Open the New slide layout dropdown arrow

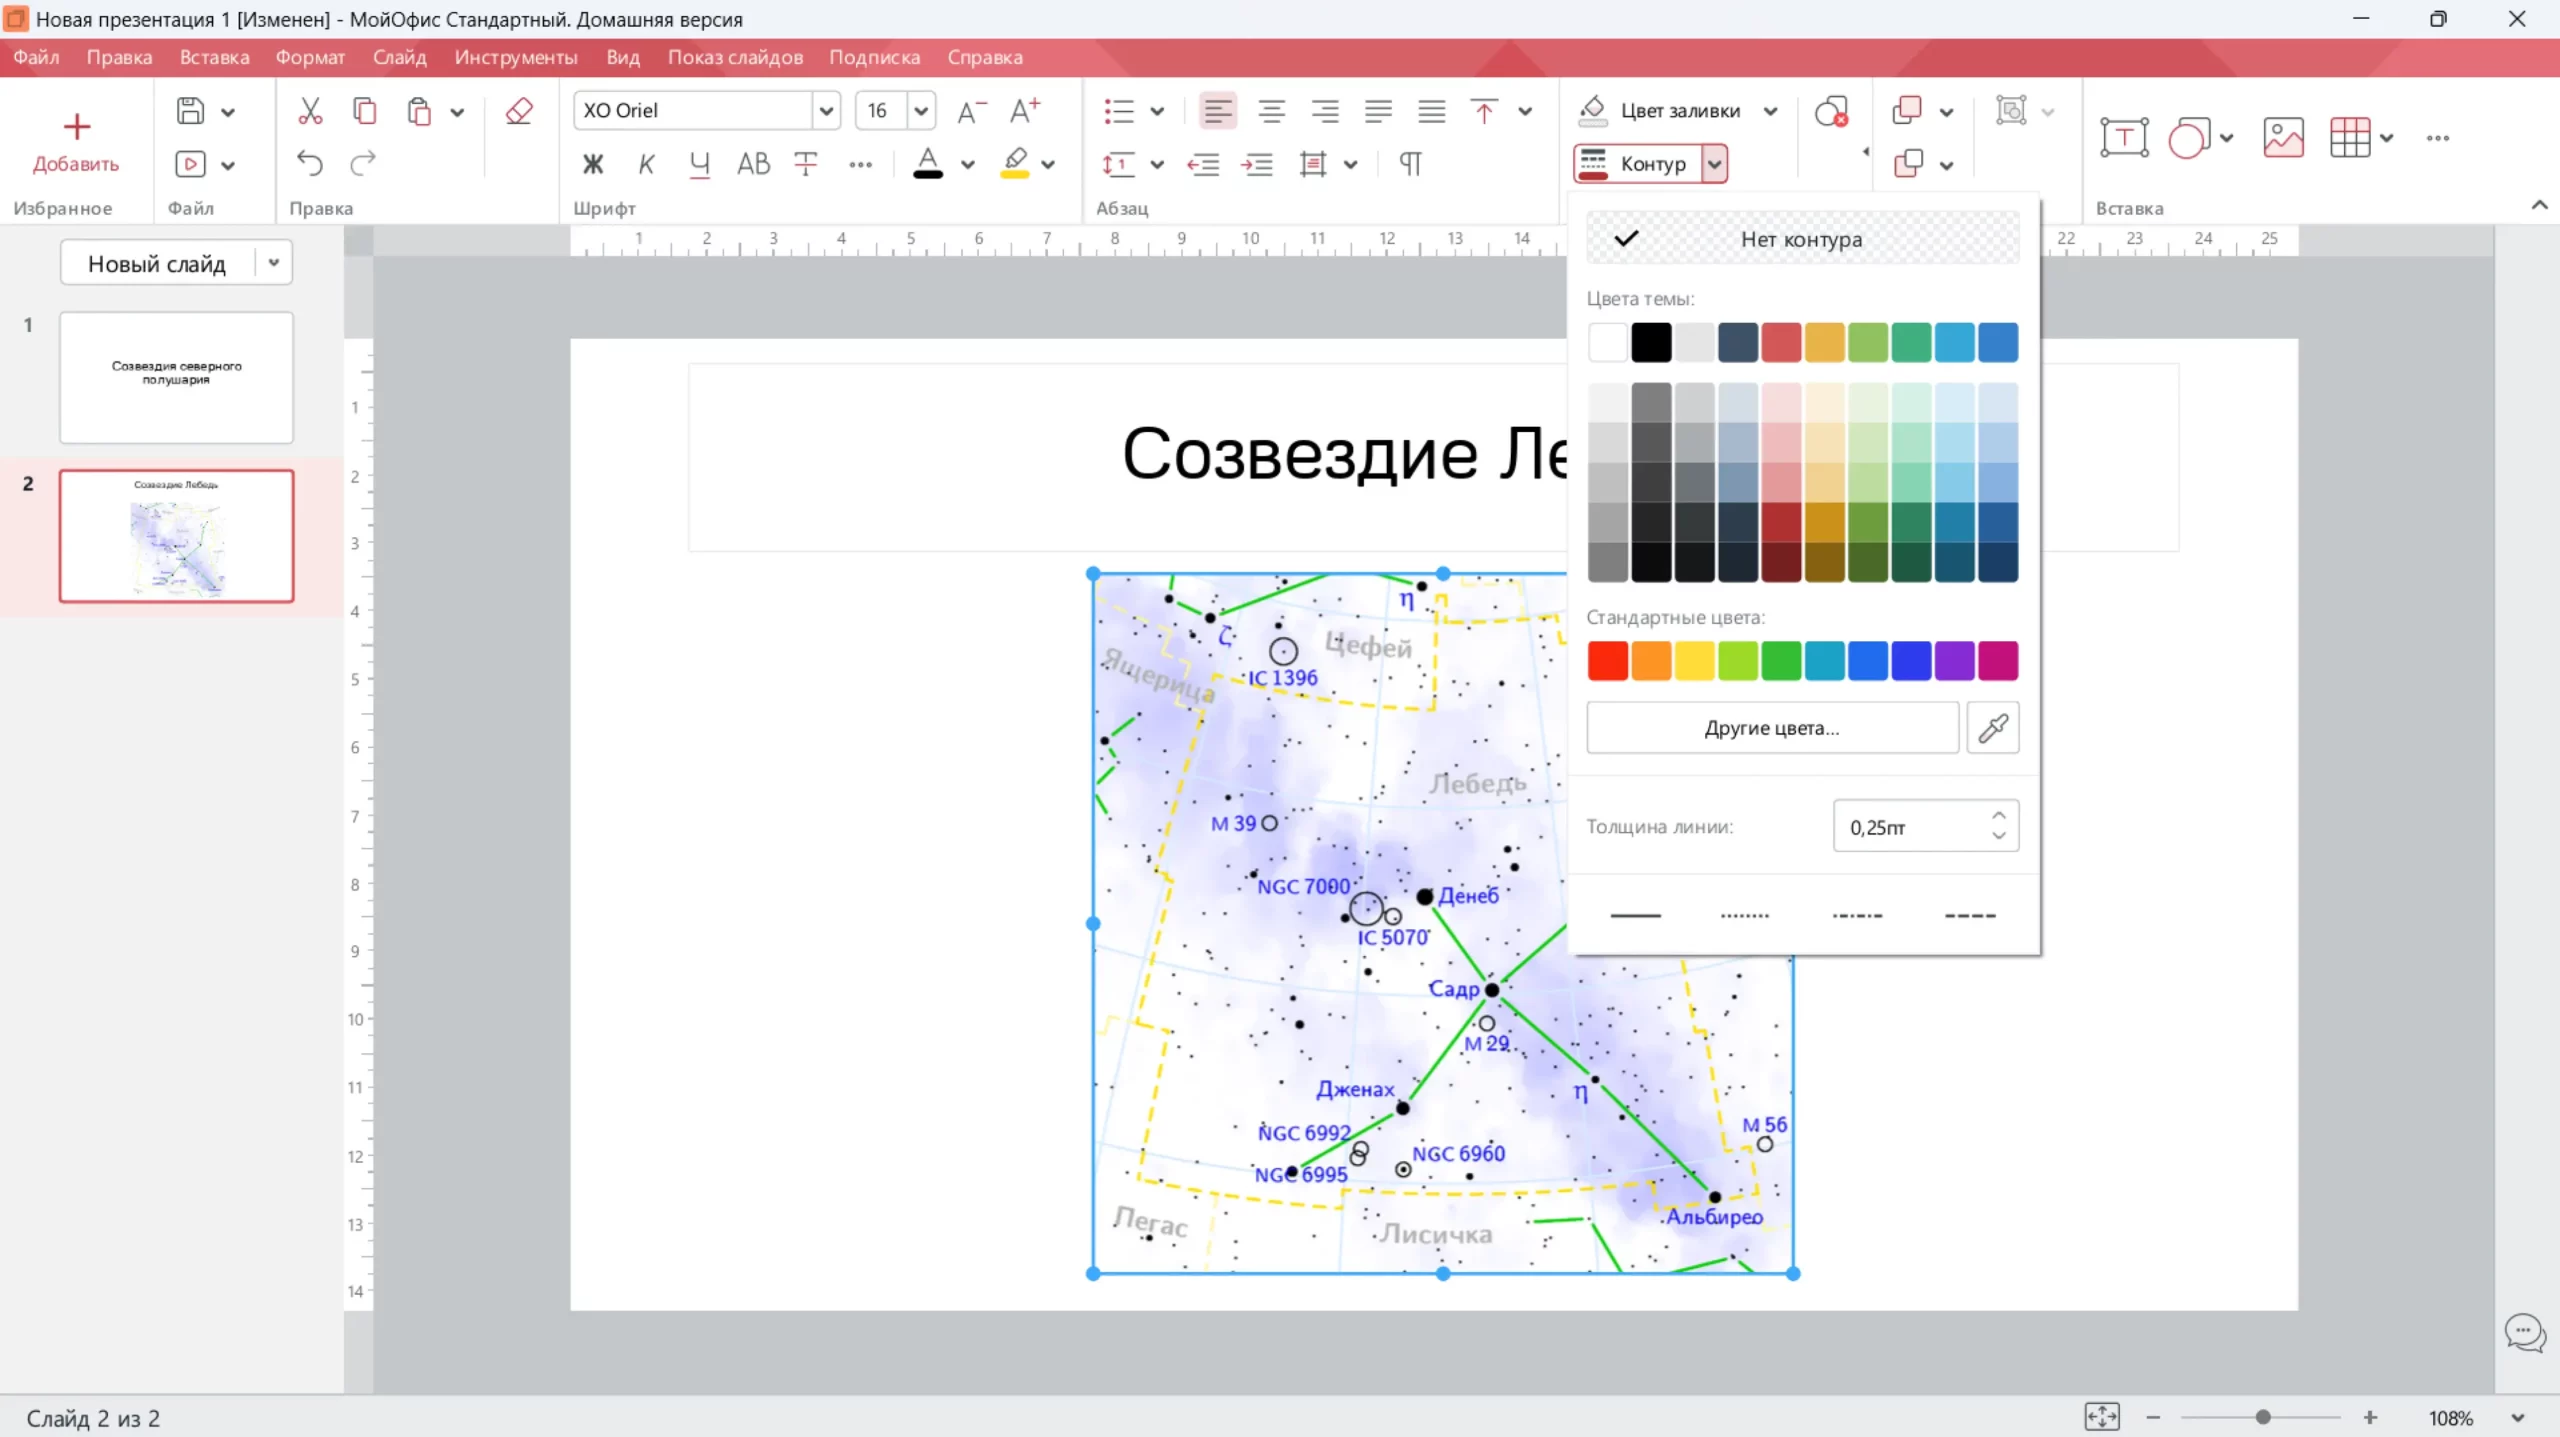[x=273, y=263]
